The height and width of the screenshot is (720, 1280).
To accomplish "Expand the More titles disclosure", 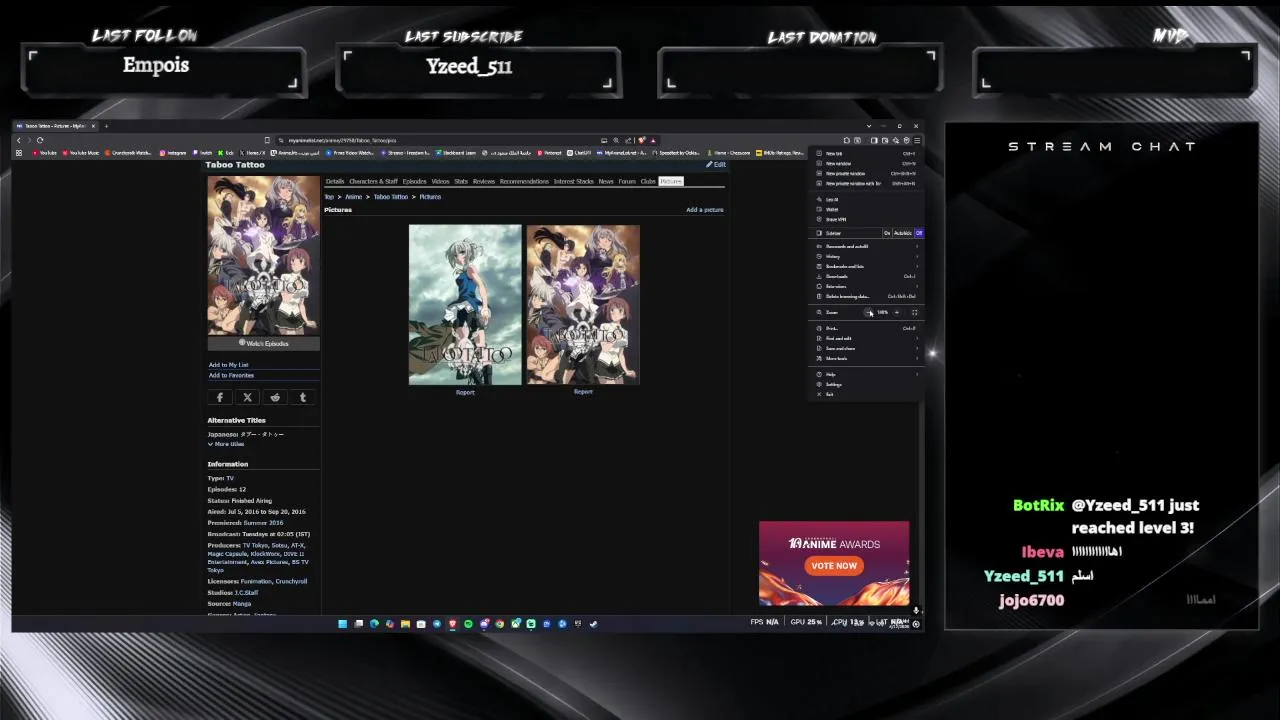I will [227, 444].
